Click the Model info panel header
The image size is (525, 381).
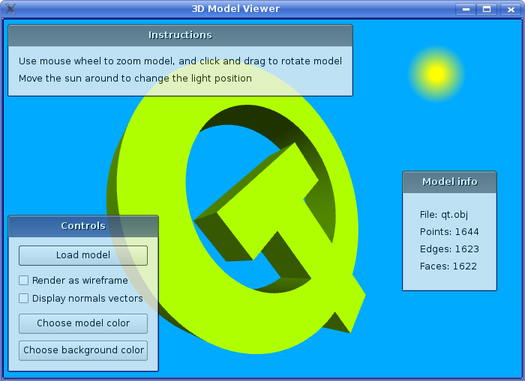click(449, 182)
